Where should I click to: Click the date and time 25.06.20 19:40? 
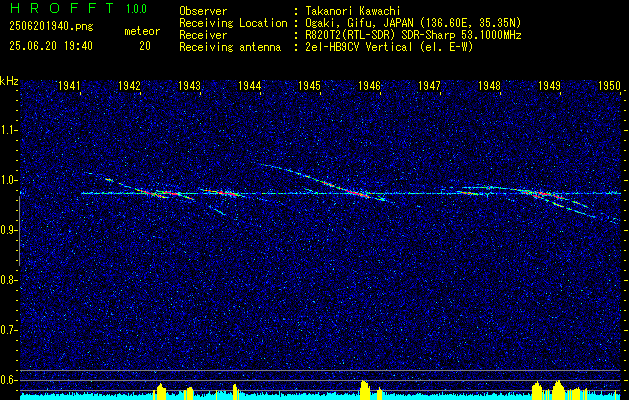click(51, 46)
